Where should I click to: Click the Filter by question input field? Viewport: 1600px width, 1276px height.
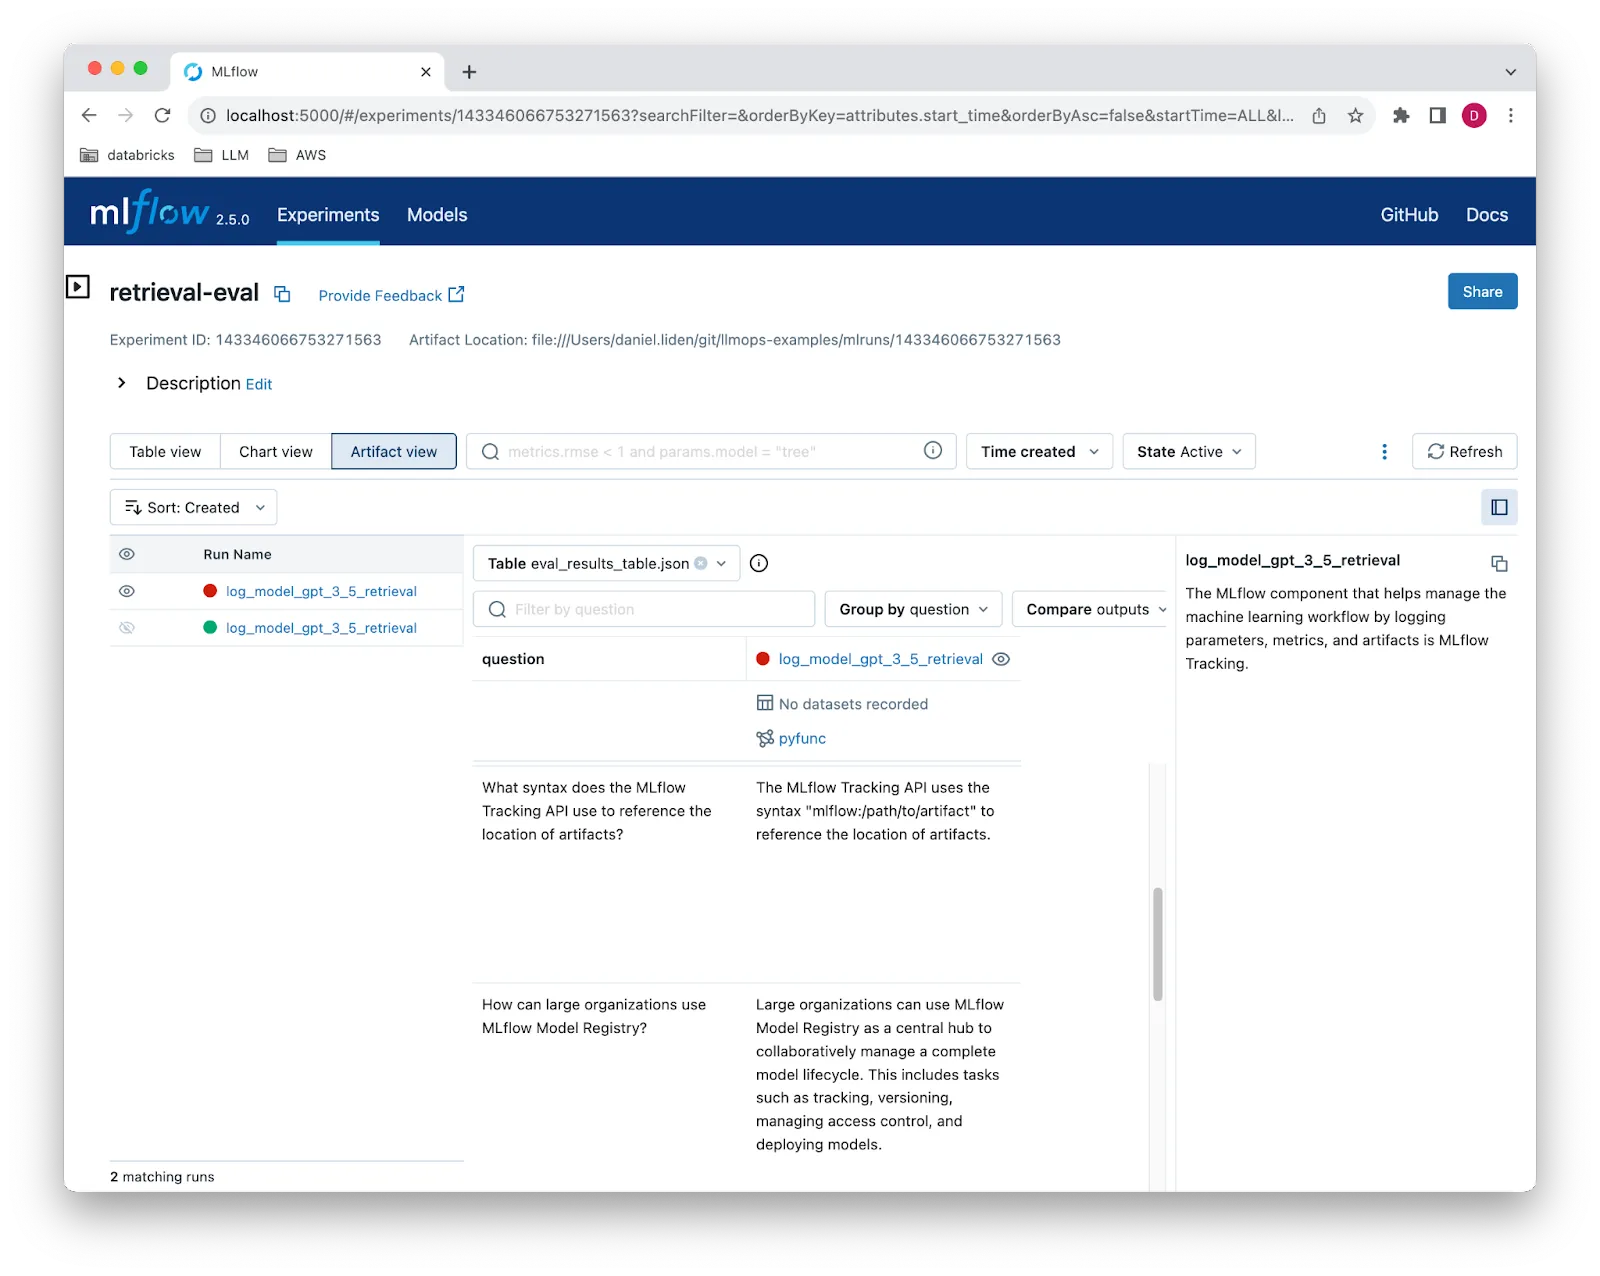[644, 609]
